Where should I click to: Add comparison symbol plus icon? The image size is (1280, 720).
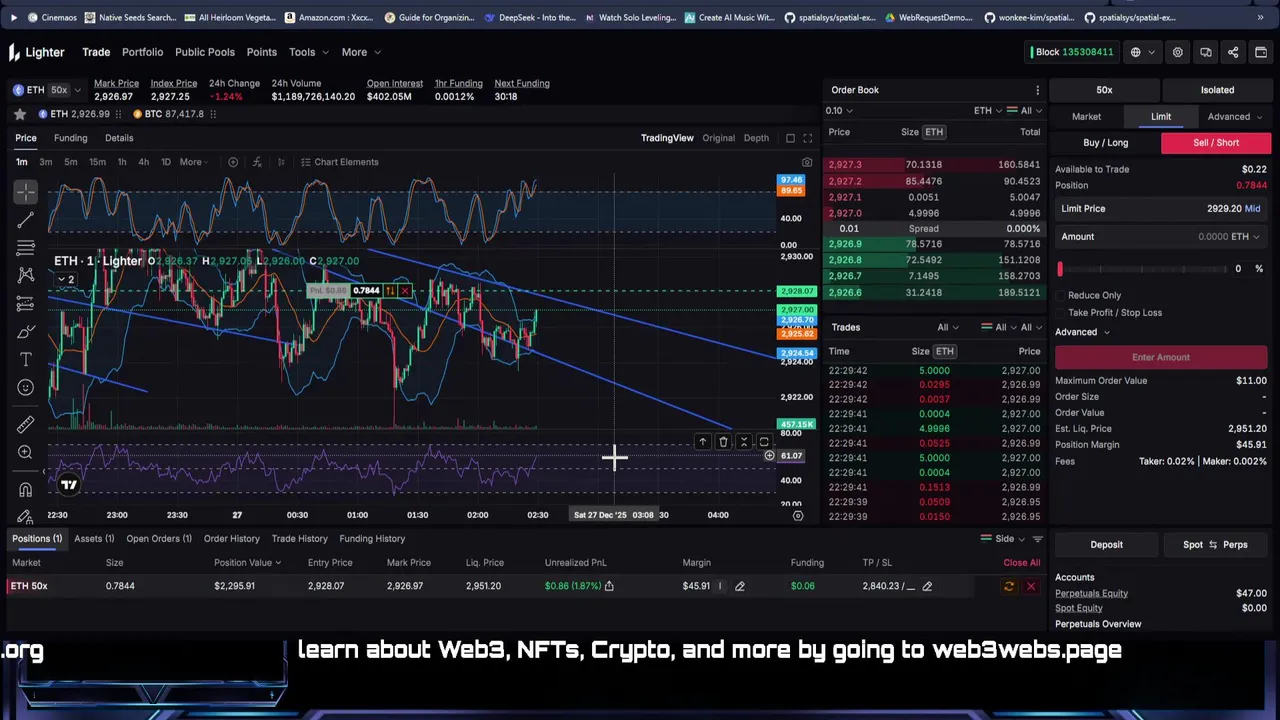coord(233,162)
